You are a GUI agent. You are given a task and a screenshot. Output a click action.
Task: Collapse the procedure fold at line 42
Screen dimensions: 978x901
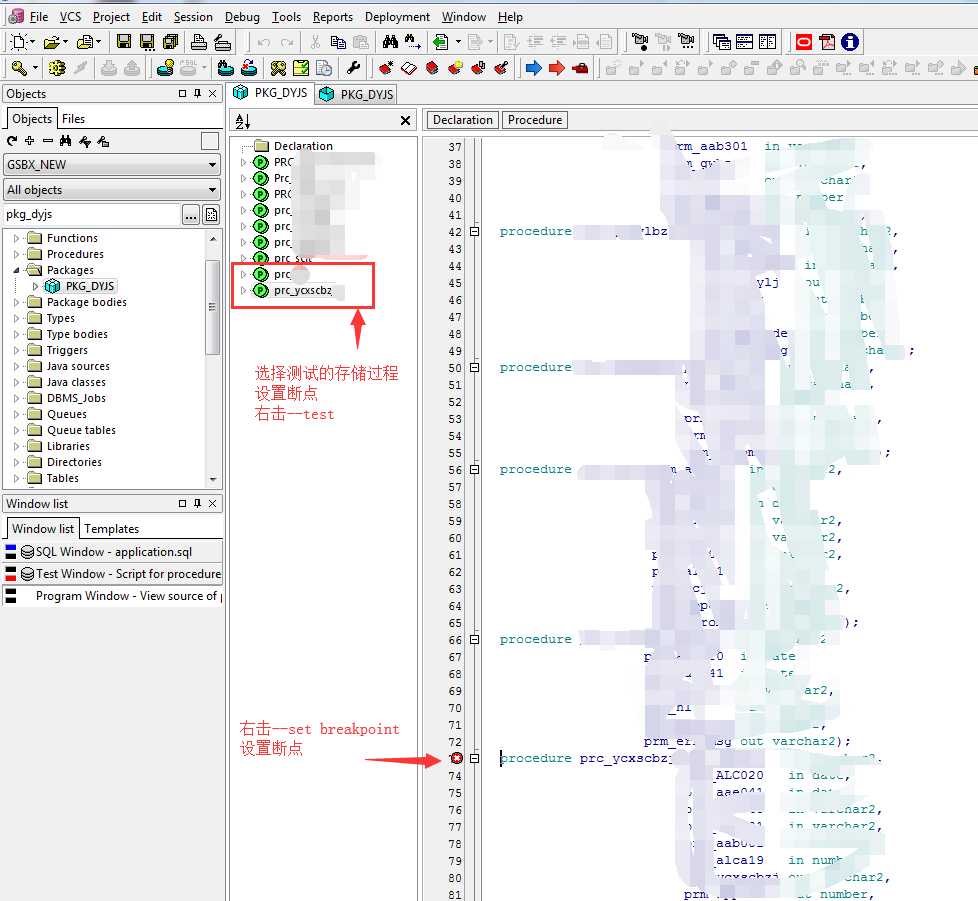(476, 232)
